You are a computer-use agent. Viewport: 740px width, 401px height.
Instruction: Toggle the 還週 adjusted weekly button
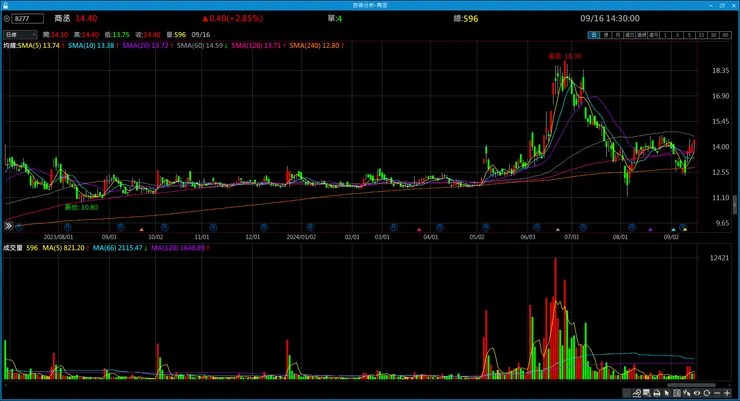(641, 35)
